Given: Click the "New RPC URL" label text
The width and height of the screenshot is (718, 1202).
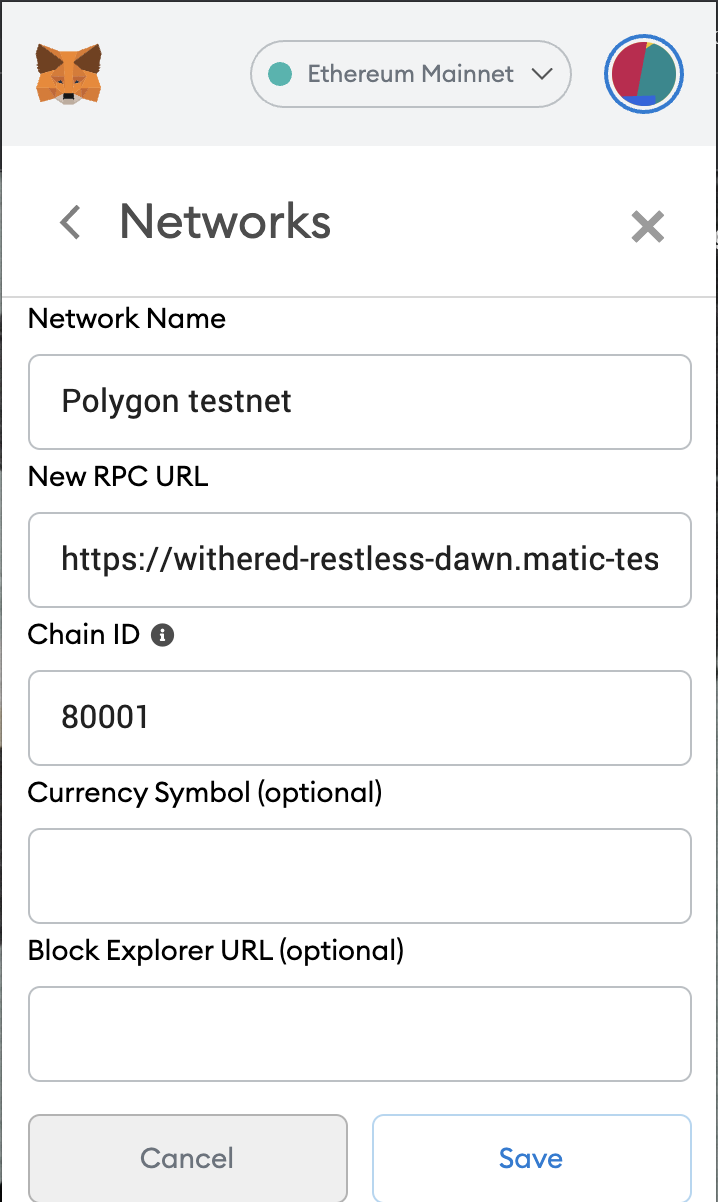Looking at the screenshot, I should pos(118,477).
